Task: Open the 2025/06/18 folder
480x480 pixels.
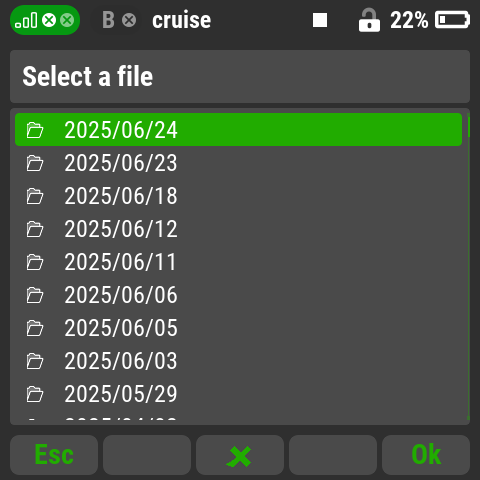Action: click(x=238, y=196)
